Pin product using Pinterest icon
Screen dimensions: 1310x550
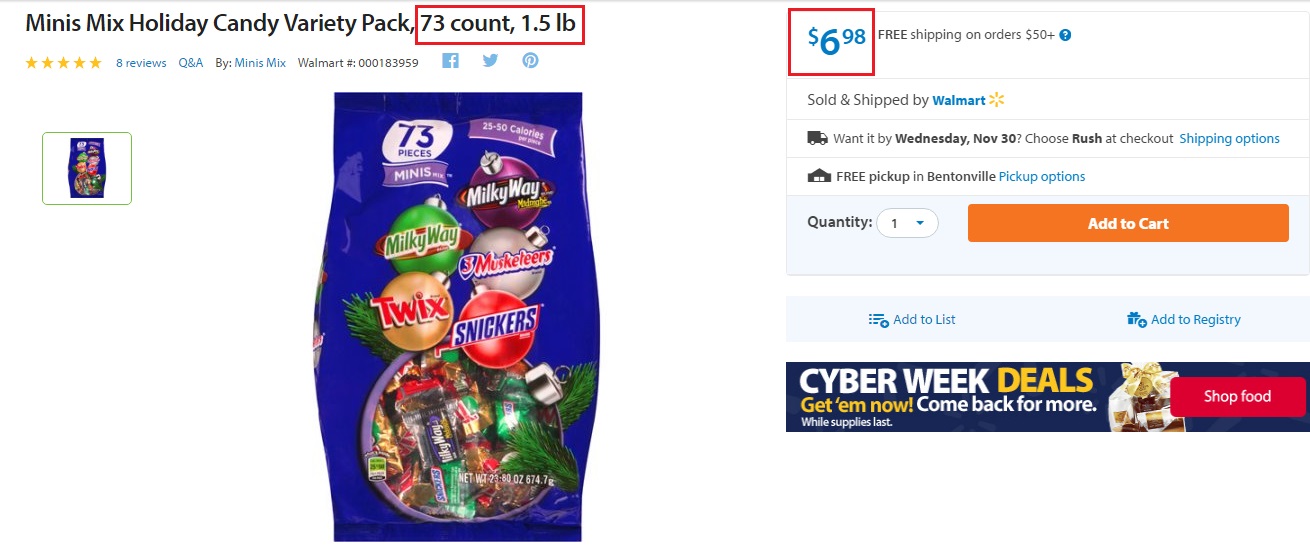click(530, 61)
